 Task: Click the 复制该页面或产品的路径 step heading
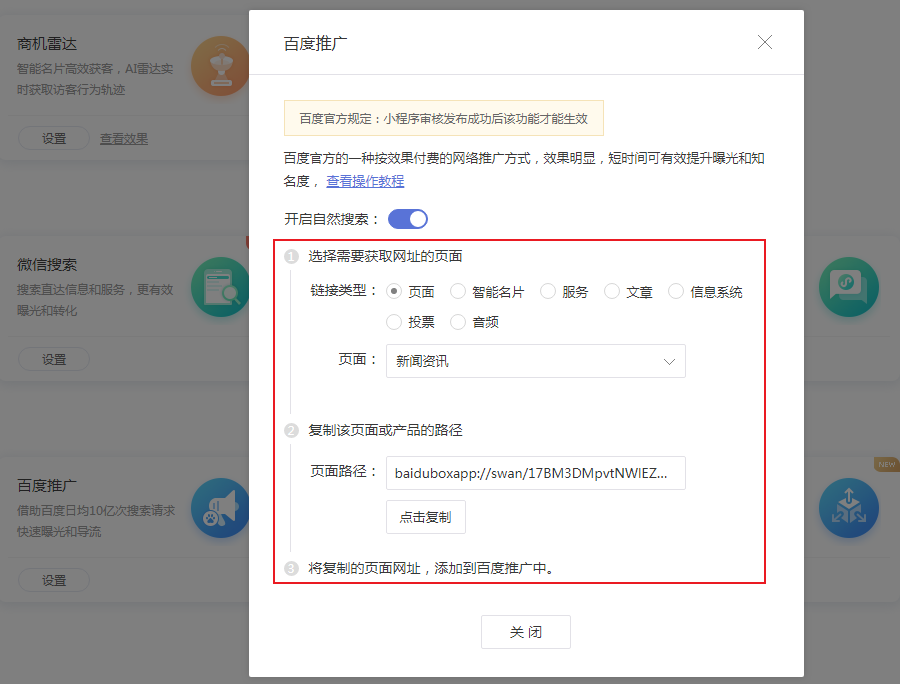[385, 430]
